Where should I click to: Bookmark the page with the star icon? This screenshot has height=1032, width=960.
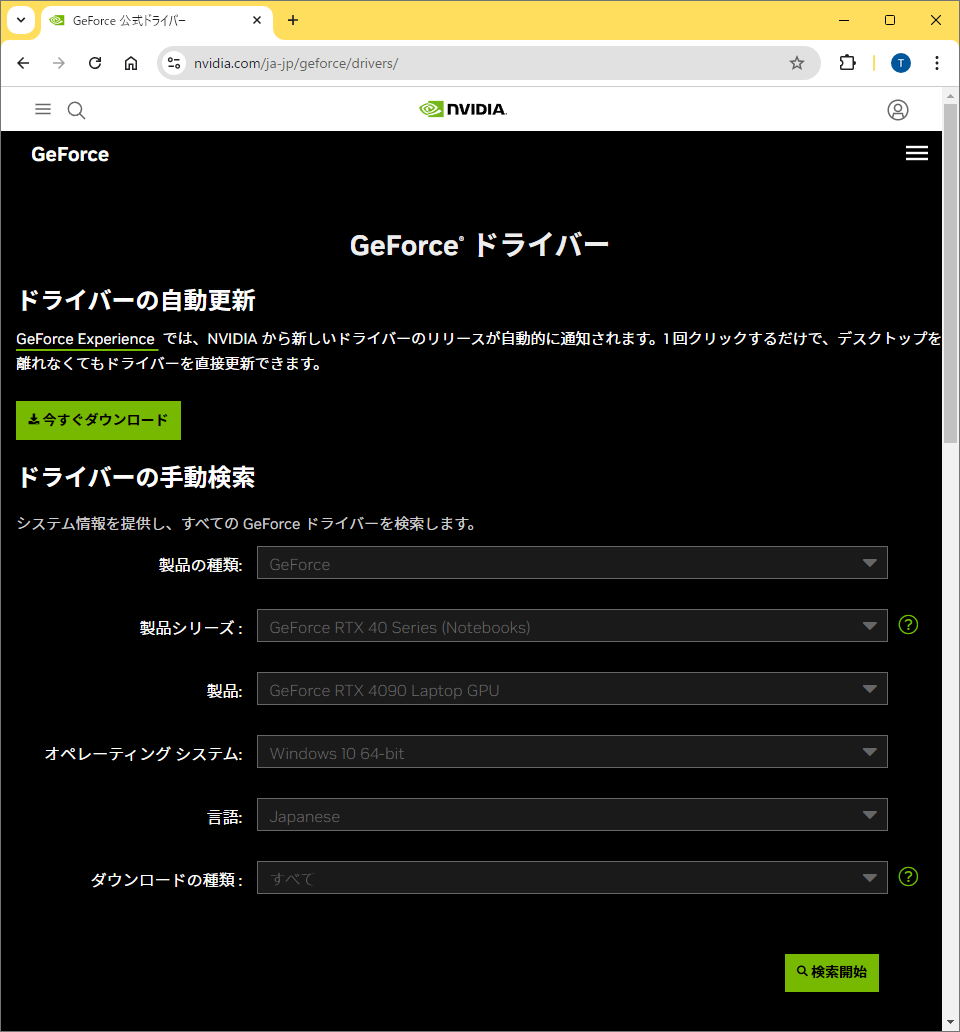(x=797, y=62)
